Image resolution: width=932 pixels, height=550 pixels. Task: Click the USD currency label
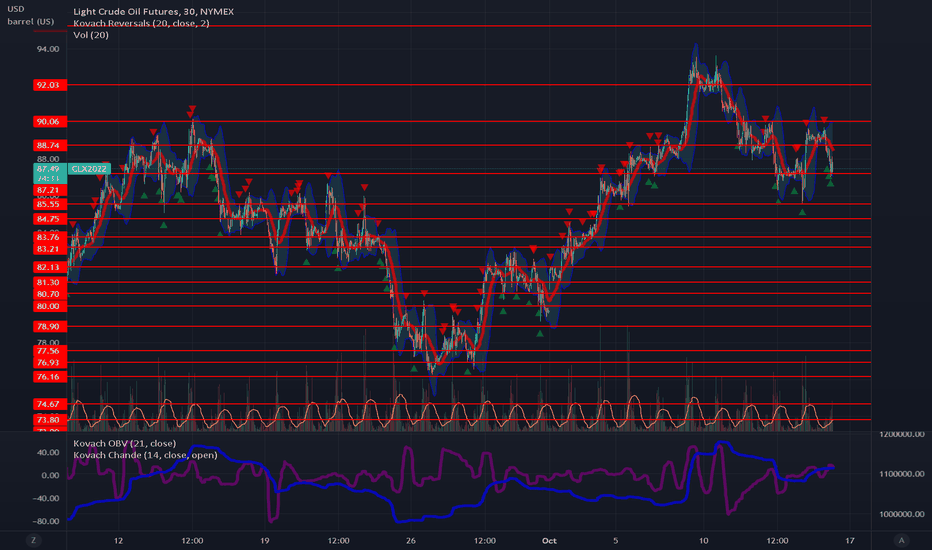click(x=16, y=9)
